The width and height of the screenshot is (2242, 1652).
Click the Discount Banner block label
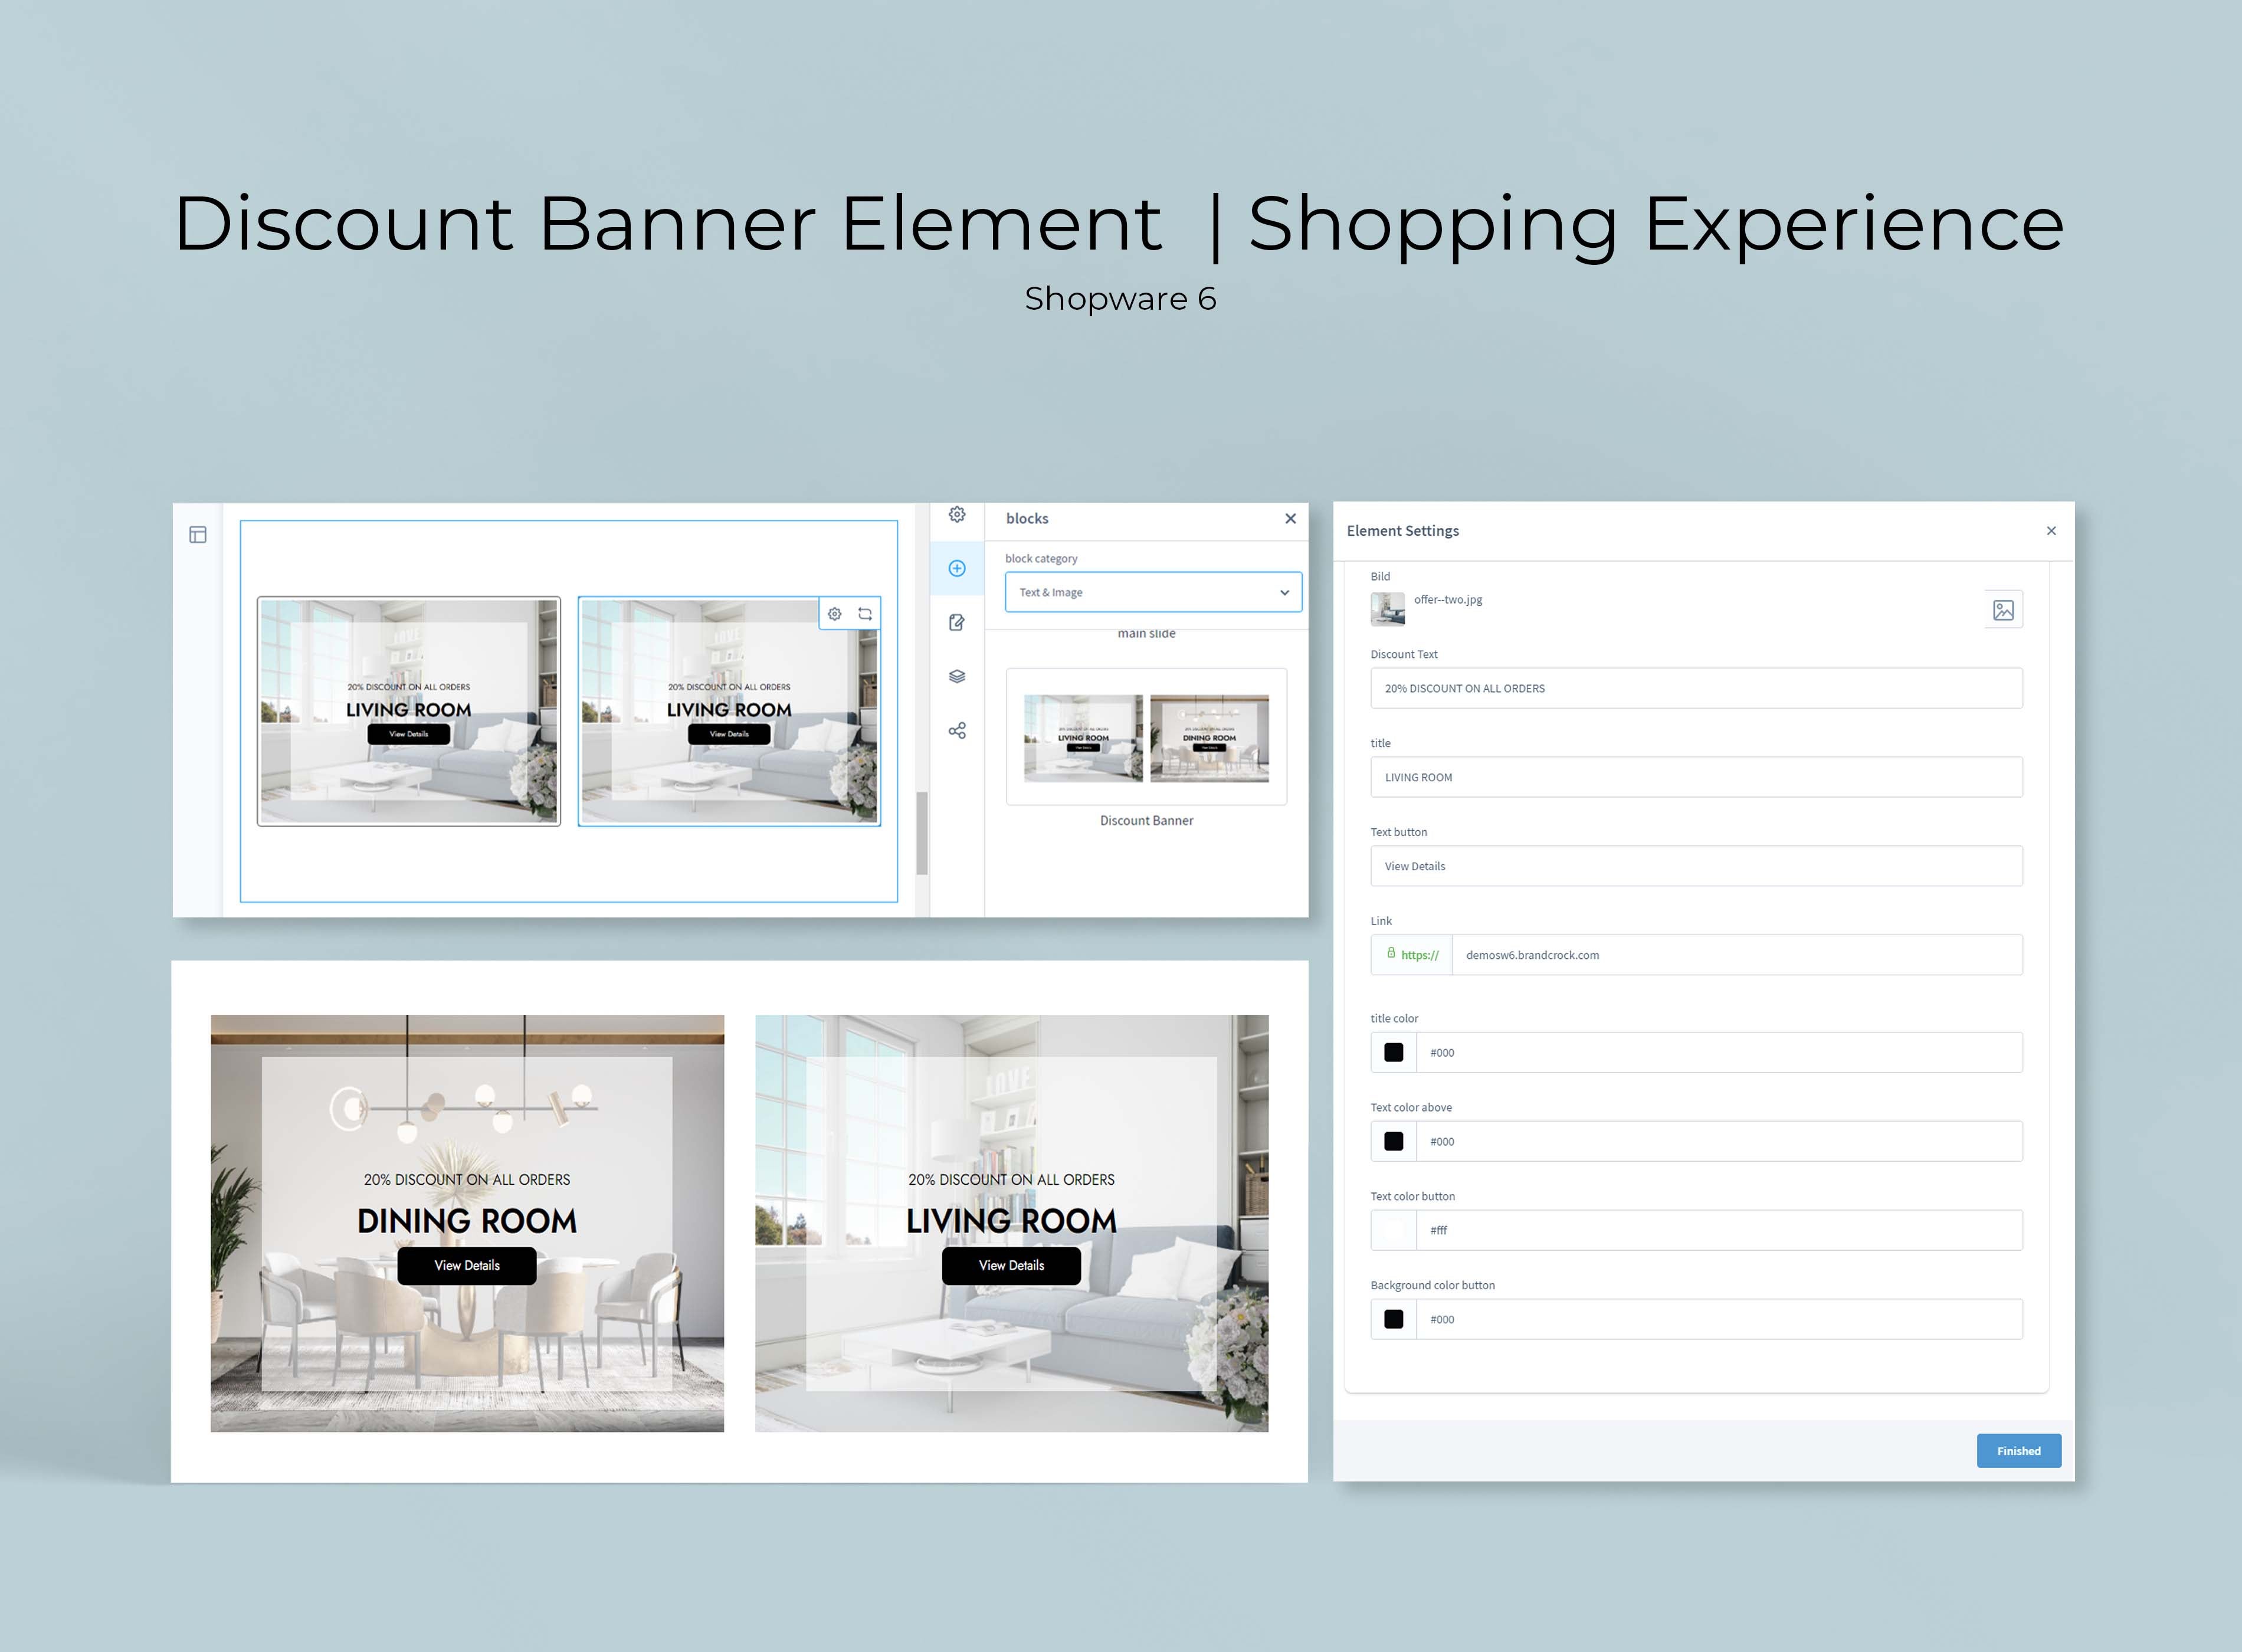(1146, 820)
